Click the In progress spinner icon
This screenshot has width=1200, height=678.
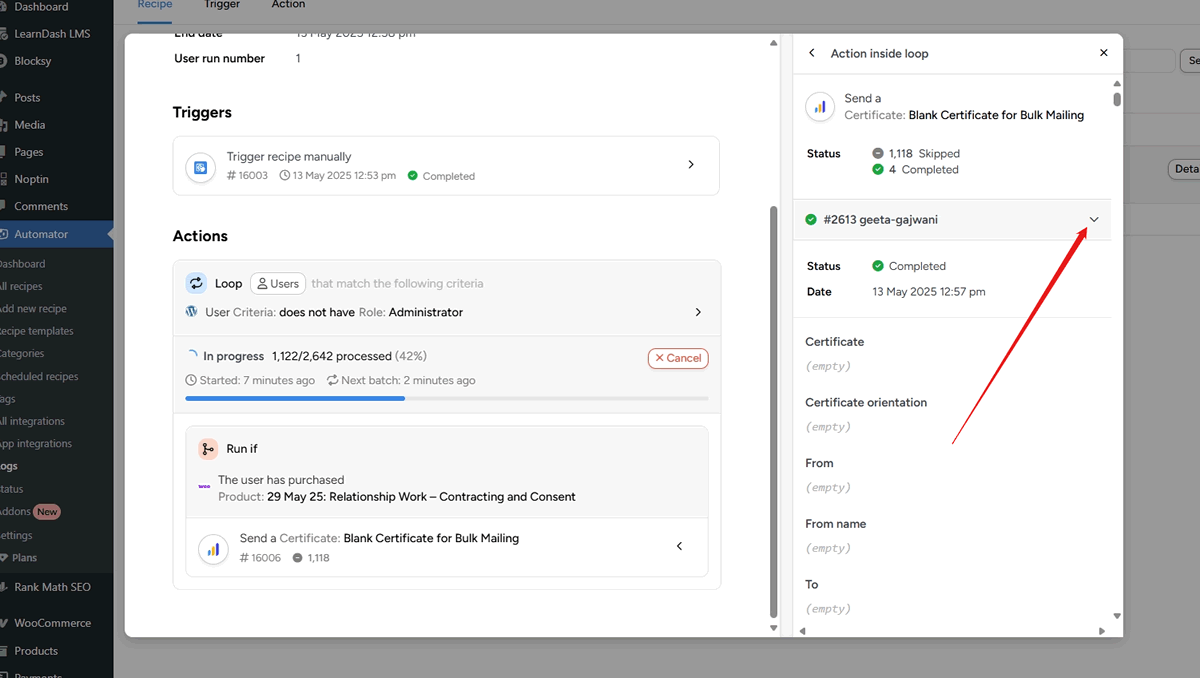tap(192, 356)
